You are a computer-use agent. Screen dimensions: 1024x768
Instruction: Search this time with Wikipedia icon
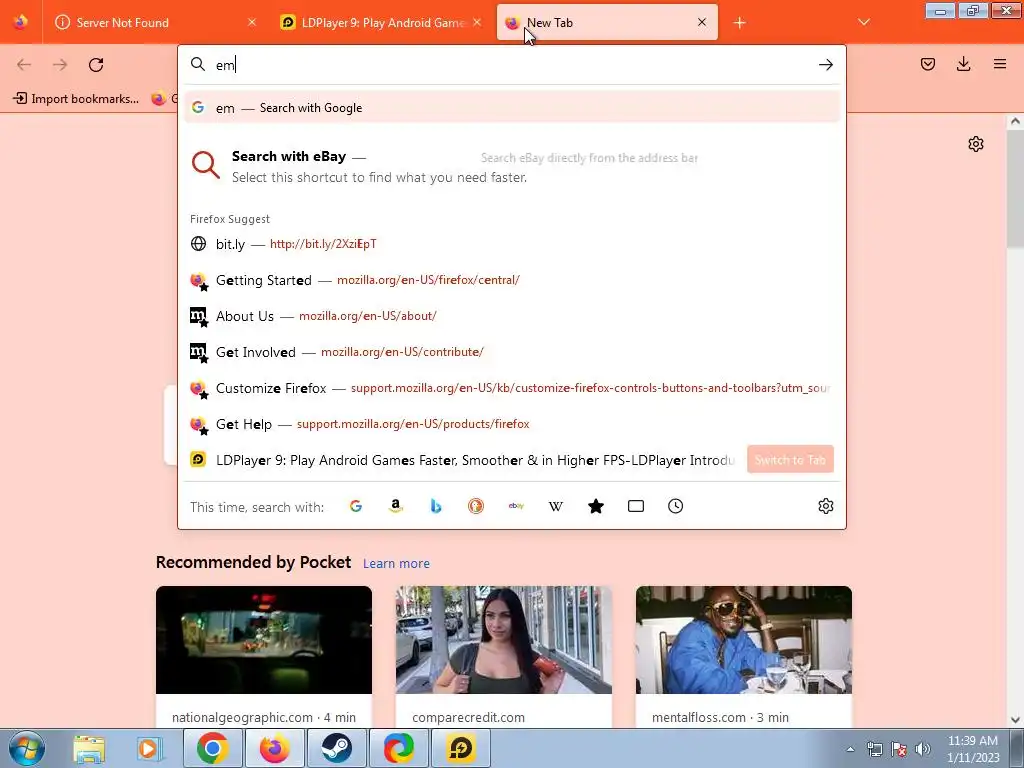[556, 506]
